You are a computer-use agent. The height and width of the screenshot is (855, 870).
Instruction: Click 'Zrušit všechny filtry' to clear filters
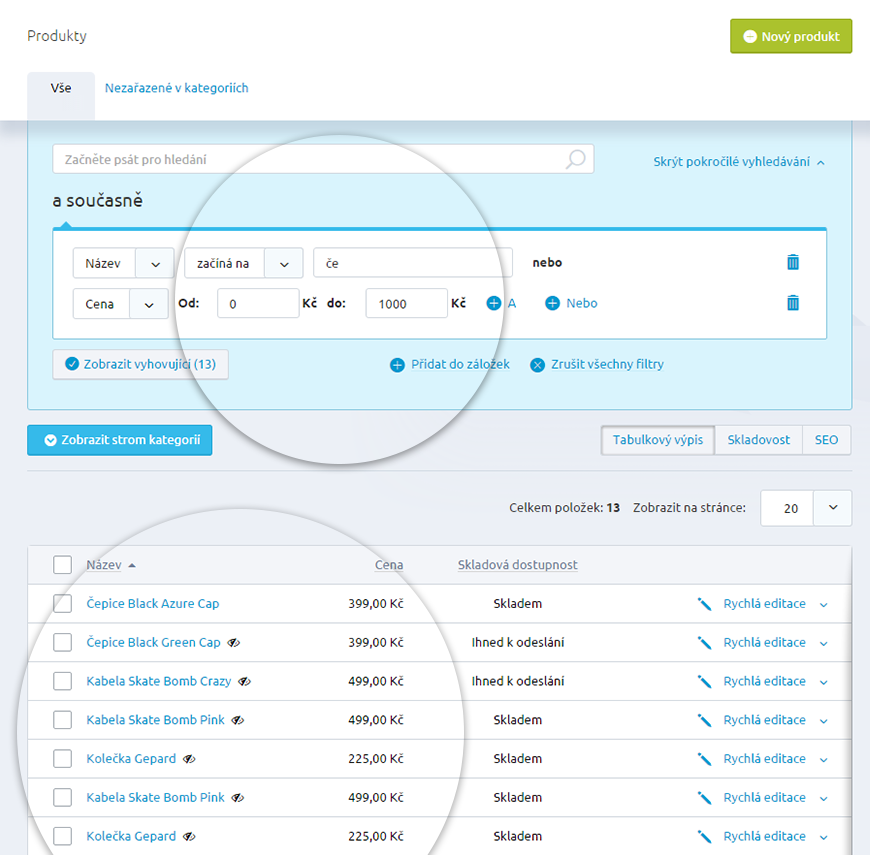click(x=596, y=365)
